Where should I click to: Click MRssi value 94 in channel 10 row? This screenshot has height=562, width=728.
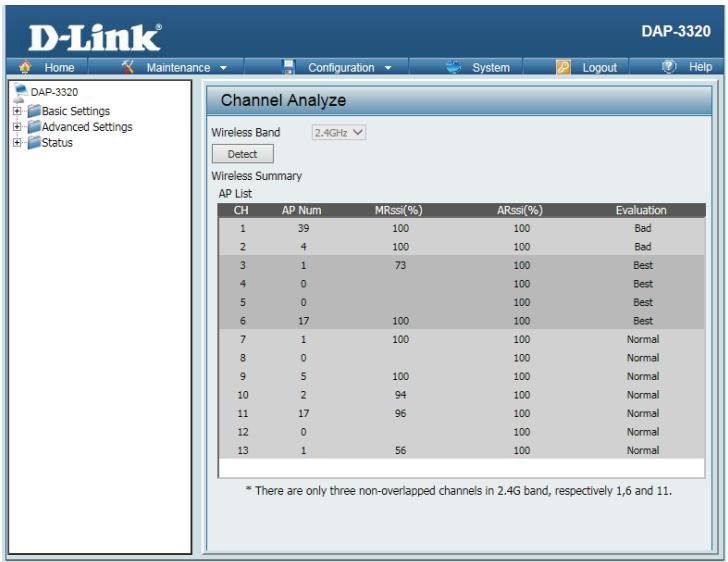400,395
